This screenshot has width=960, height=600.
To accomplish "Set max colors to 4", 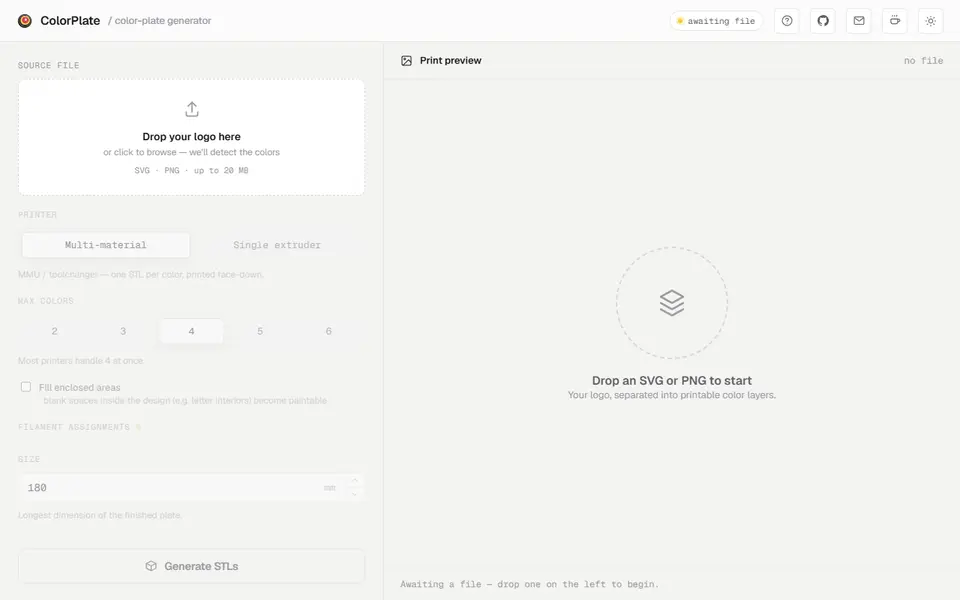I will [192, 331].
